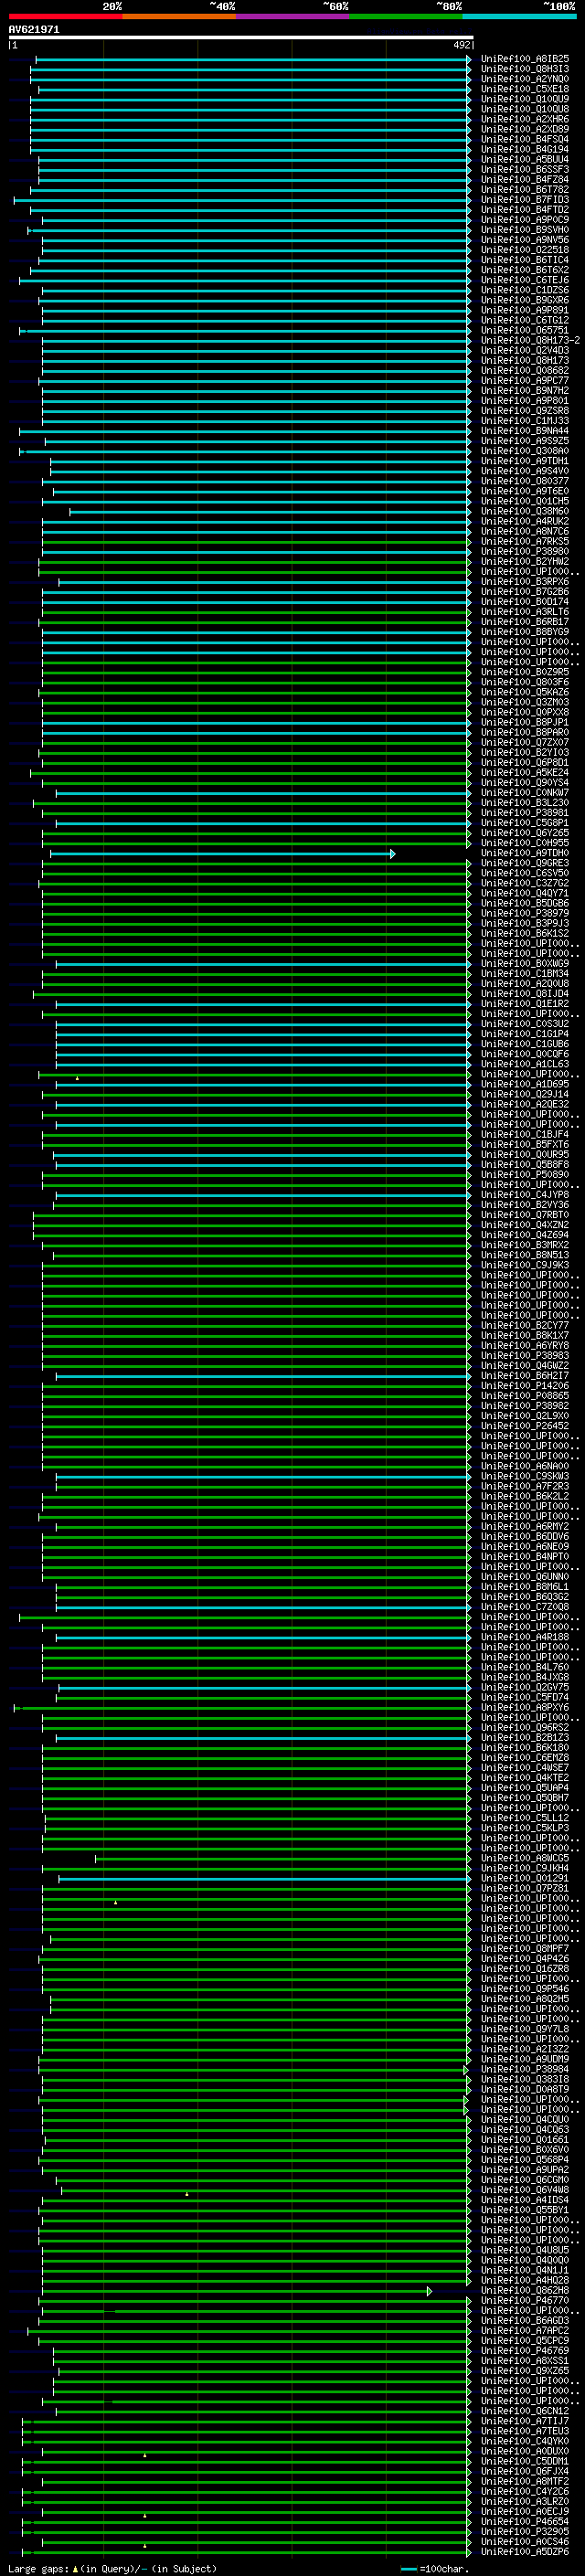Click the UniRef100_C6TEJ6 label

(524, 281)
